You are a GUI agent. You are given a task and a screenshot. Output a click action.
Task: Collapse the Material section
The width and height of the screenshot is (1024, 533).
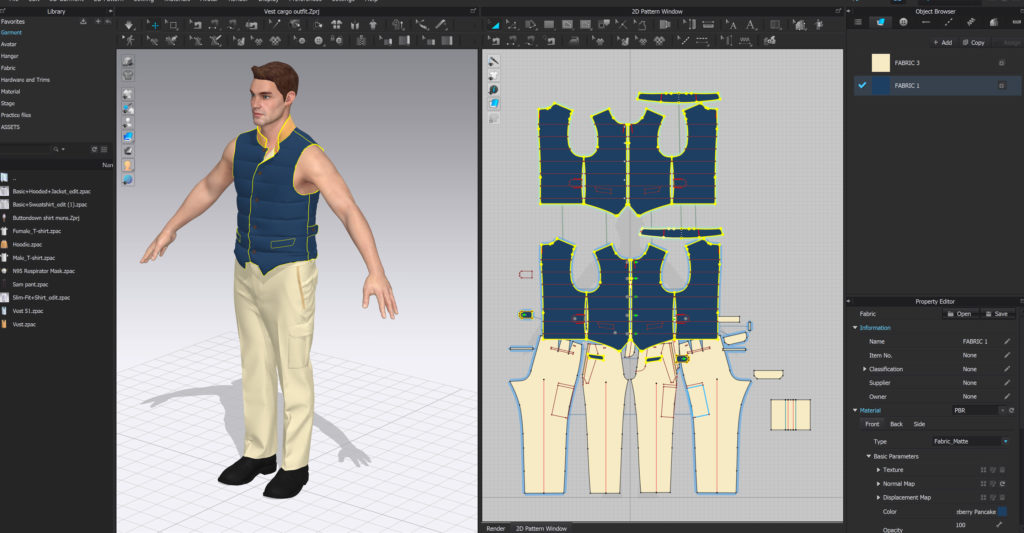(855, 410)
